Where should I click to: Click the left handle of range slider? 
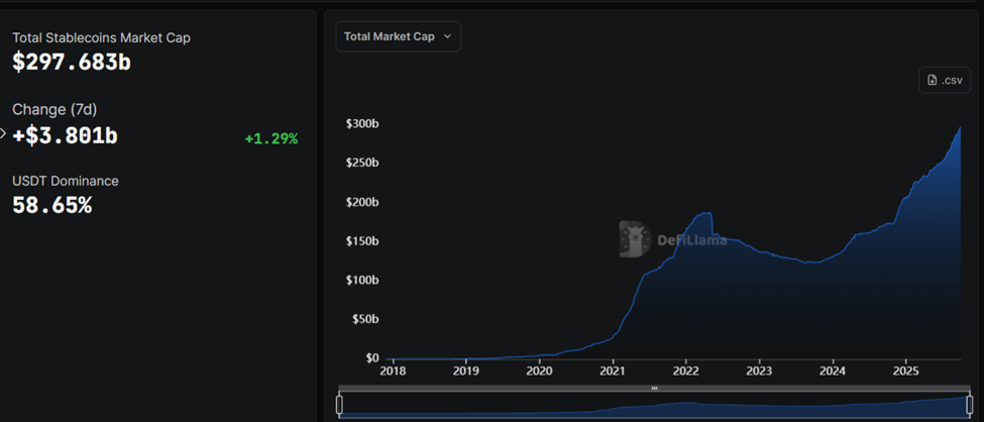point(340,404)
